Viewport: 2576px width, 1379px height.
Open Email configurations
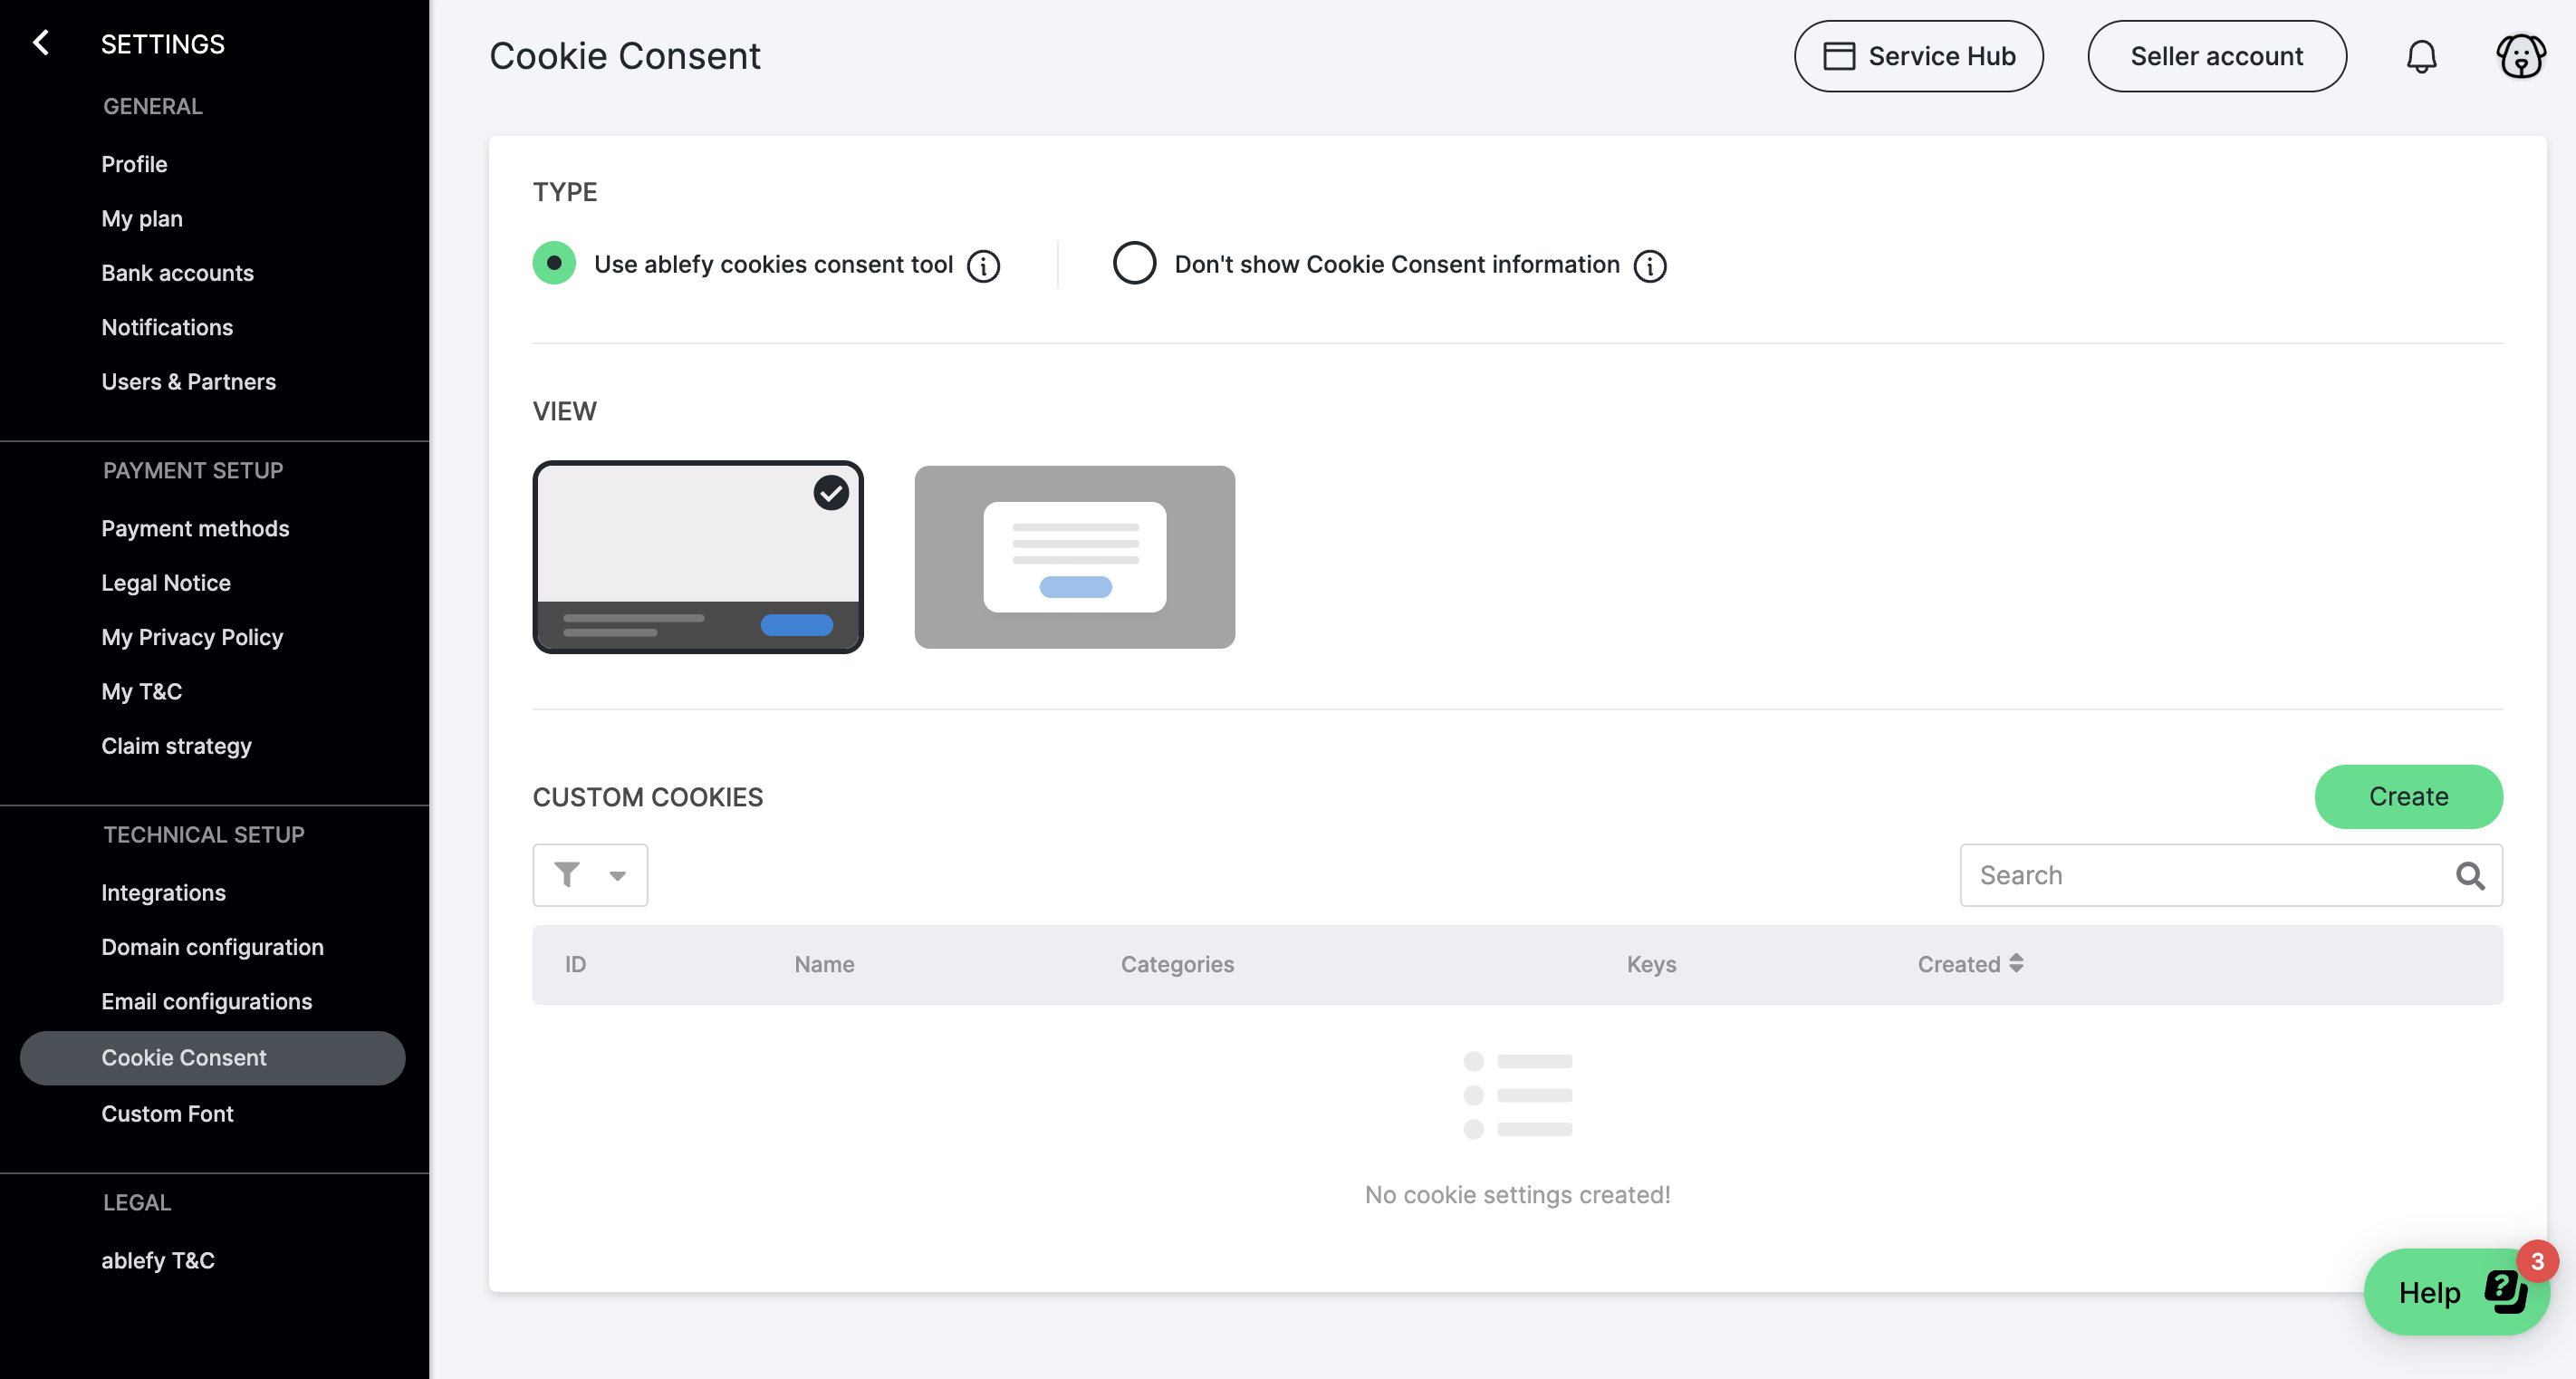pyautogui.click(x=206, y=1001)
